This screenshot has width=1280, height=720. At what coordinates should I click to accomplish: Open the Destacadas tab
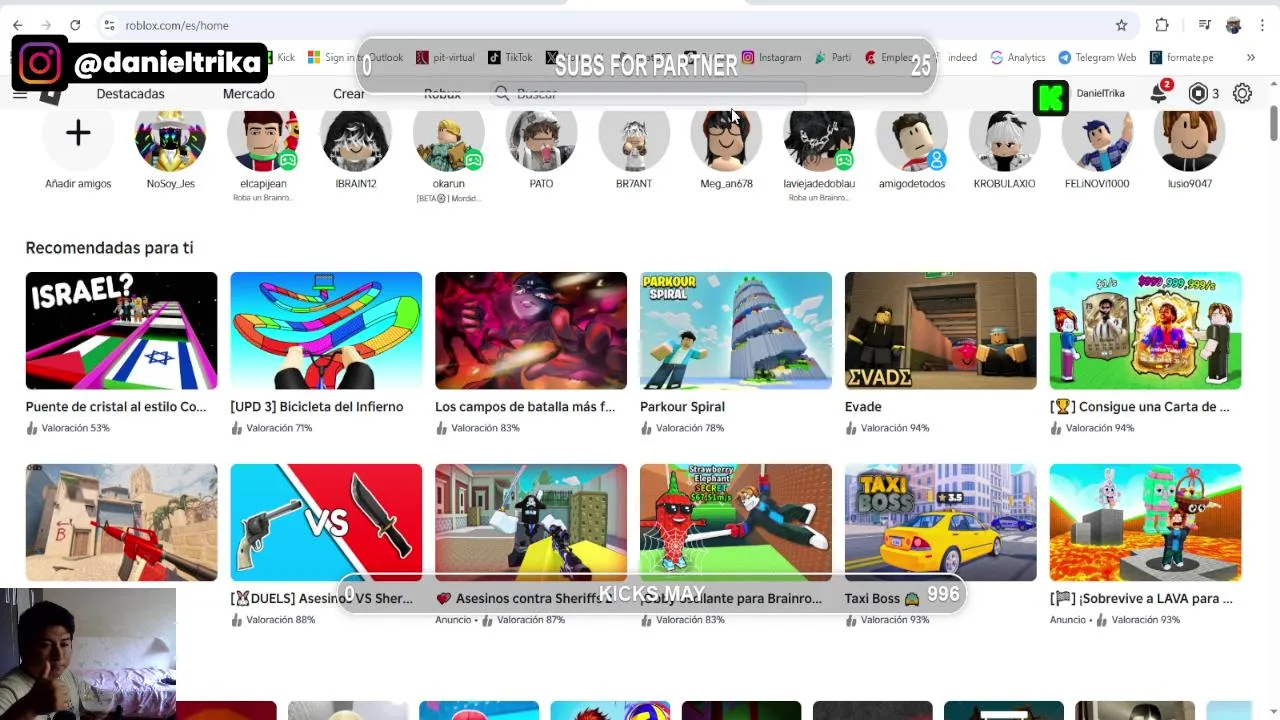[130, 93]
